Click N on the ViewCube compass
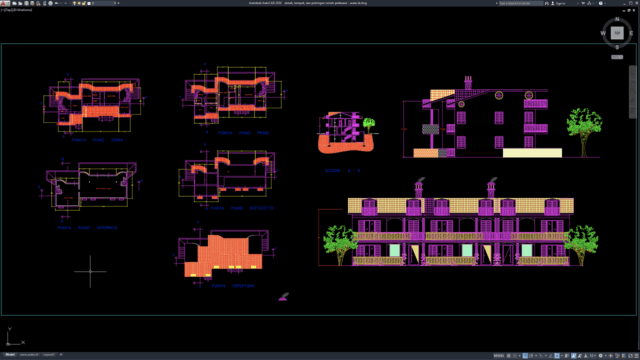The width and height of the screenshot is (640, 360). point(617,19)
